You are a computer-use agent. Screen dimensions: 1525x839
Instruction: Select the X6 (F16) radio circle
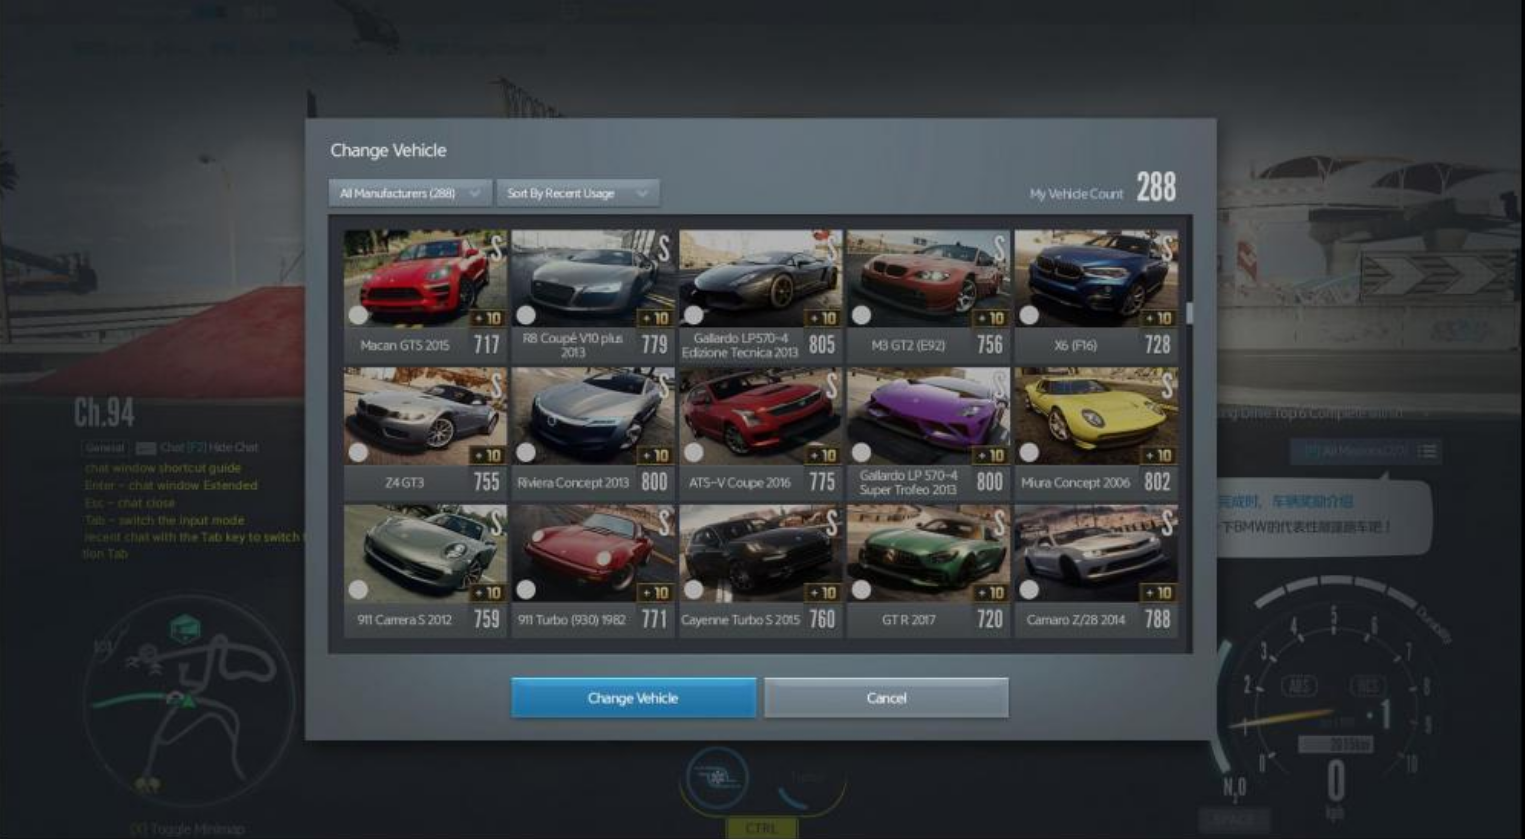pos(1029,315)
